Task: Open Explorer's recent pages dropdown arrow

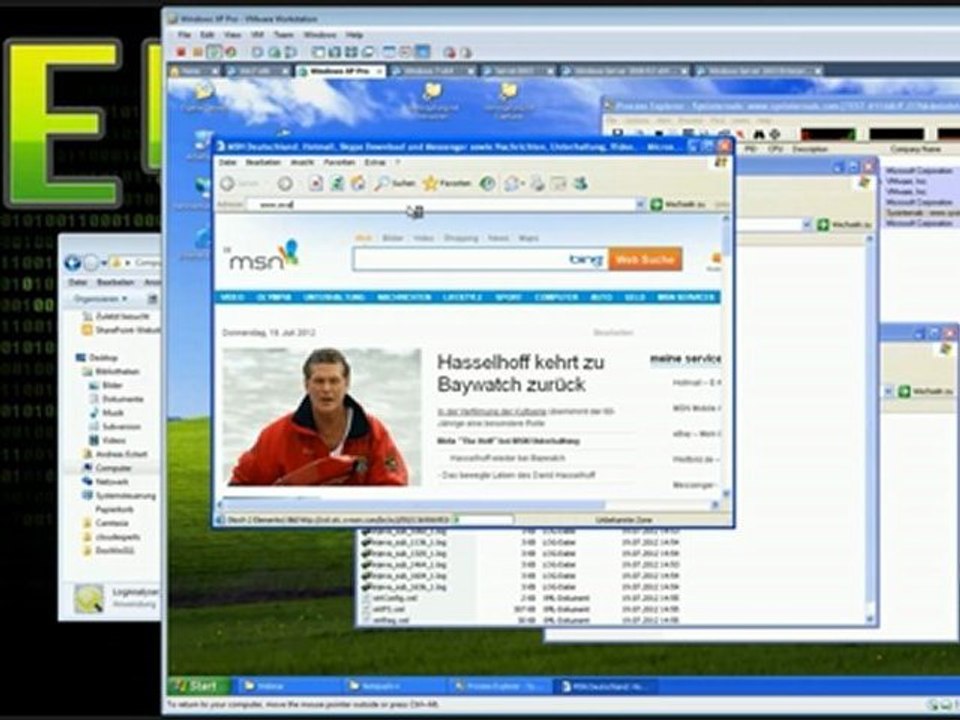Action: [x=105, y=263]
